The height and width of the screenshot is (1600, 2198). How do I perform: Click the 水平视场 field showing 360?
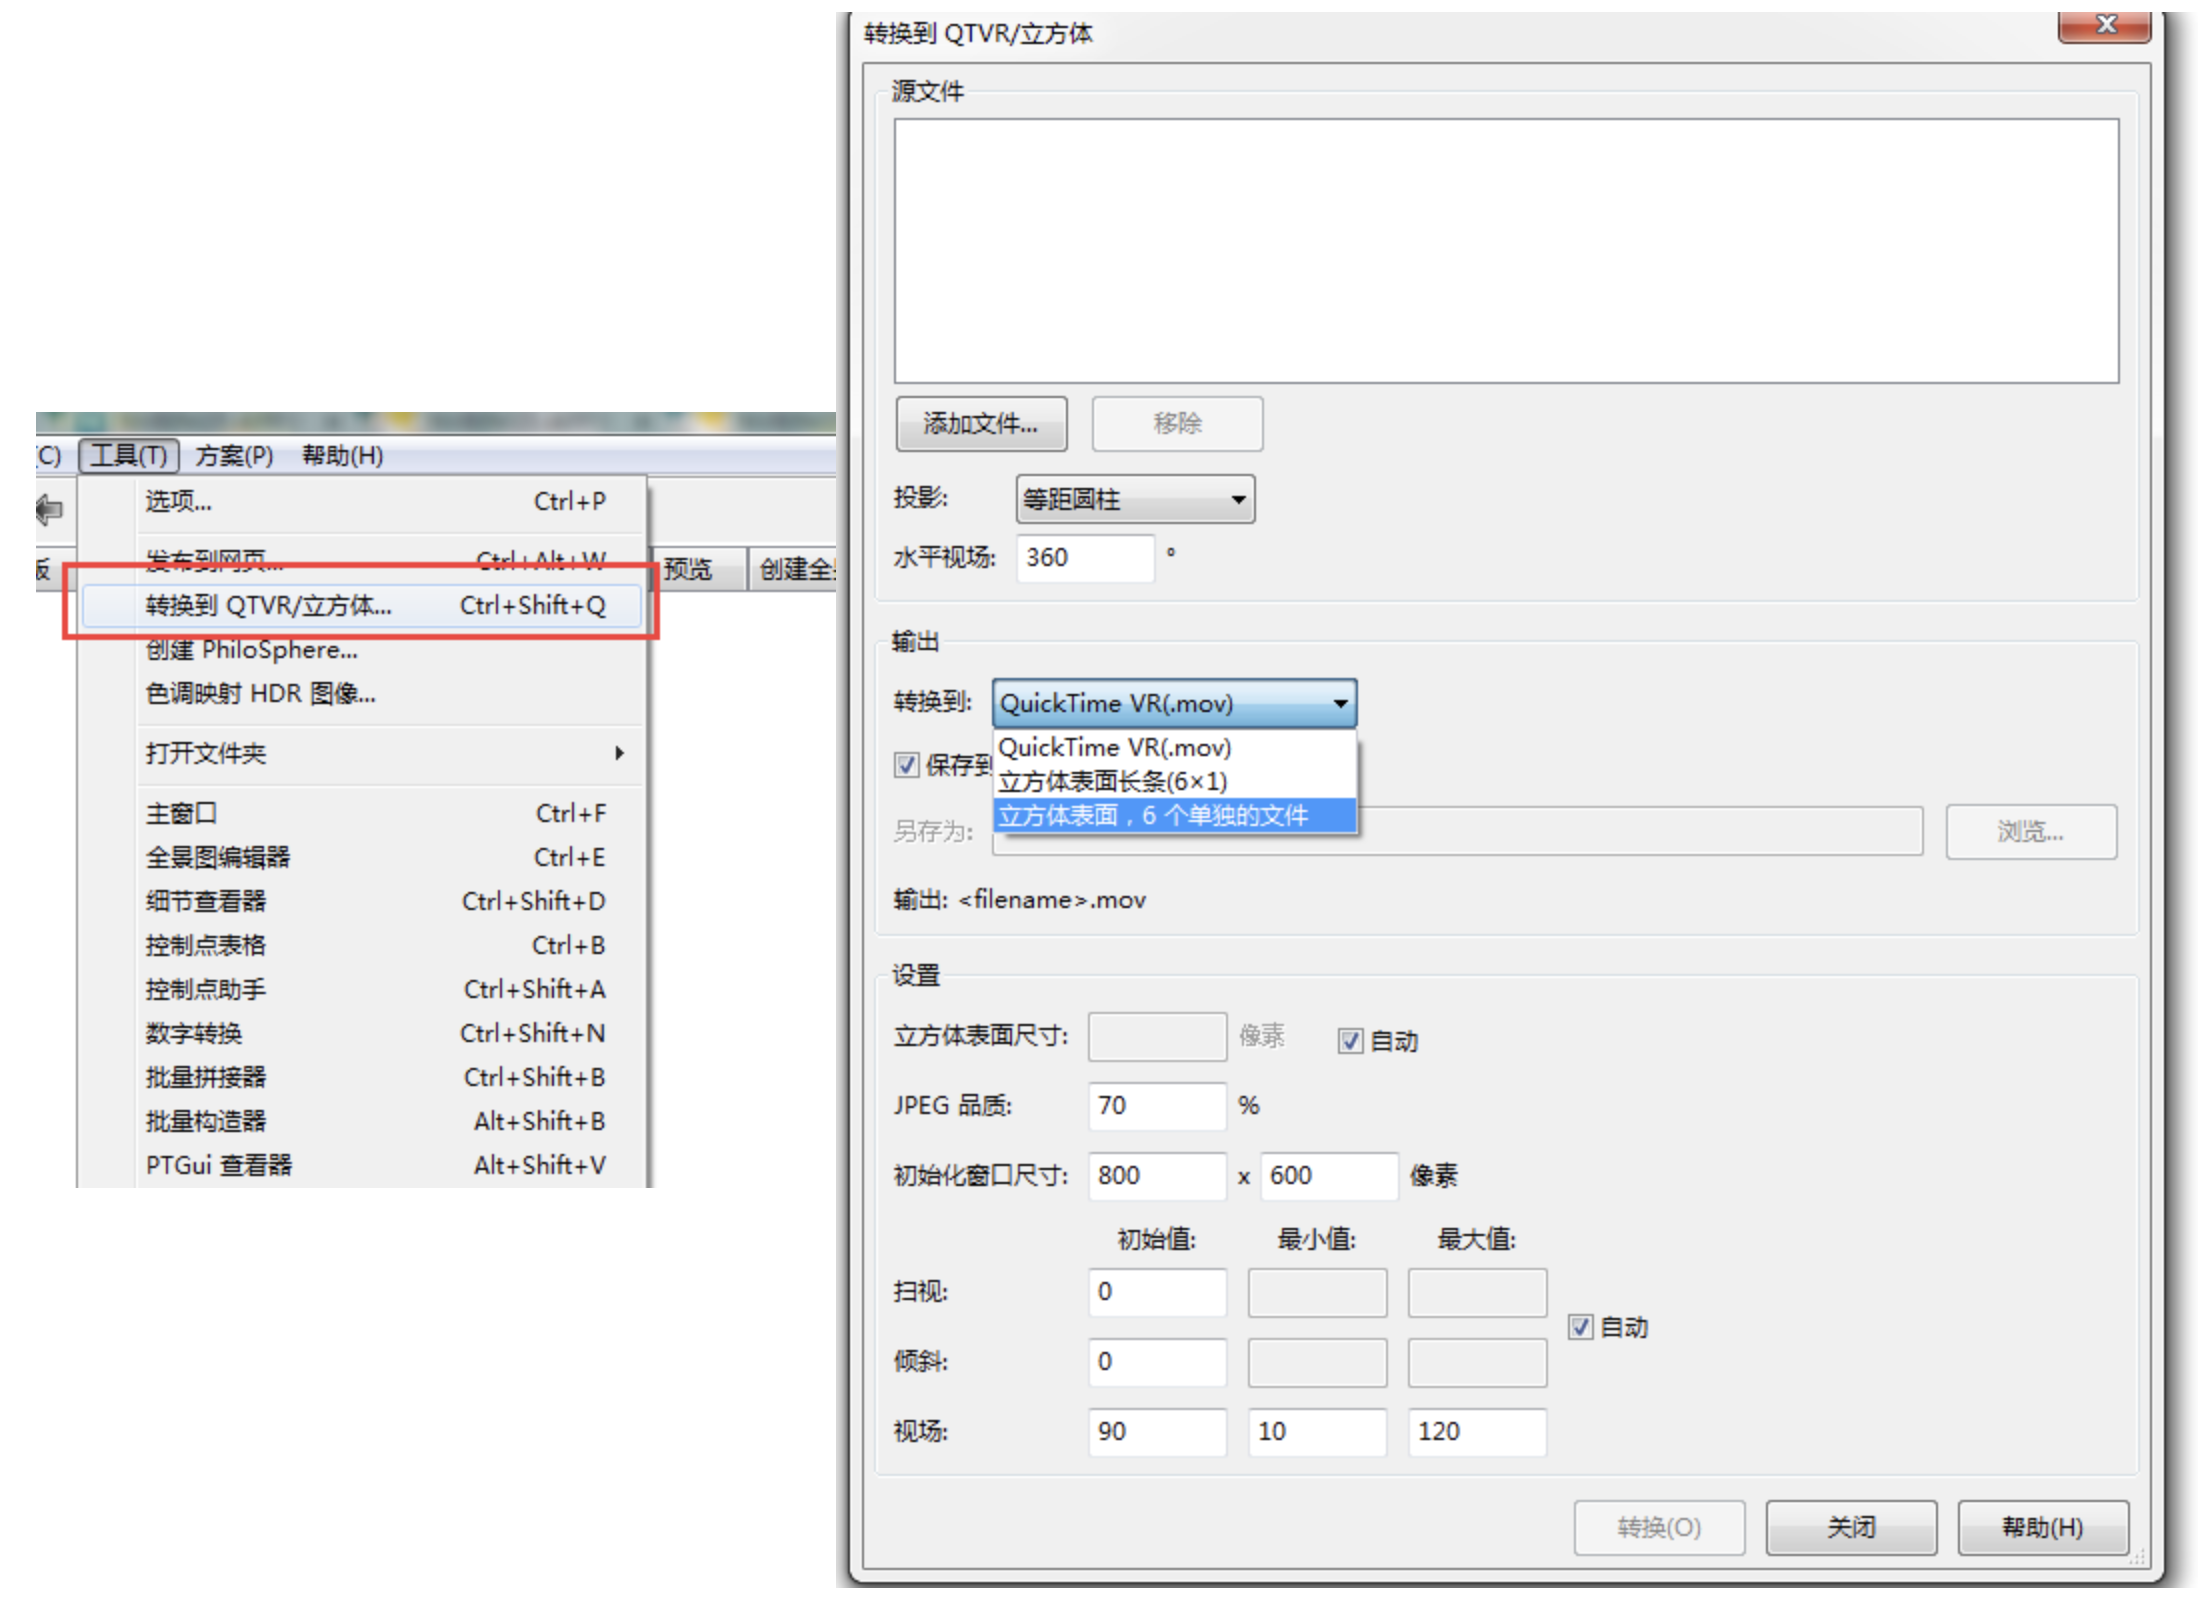(1085, 557)
